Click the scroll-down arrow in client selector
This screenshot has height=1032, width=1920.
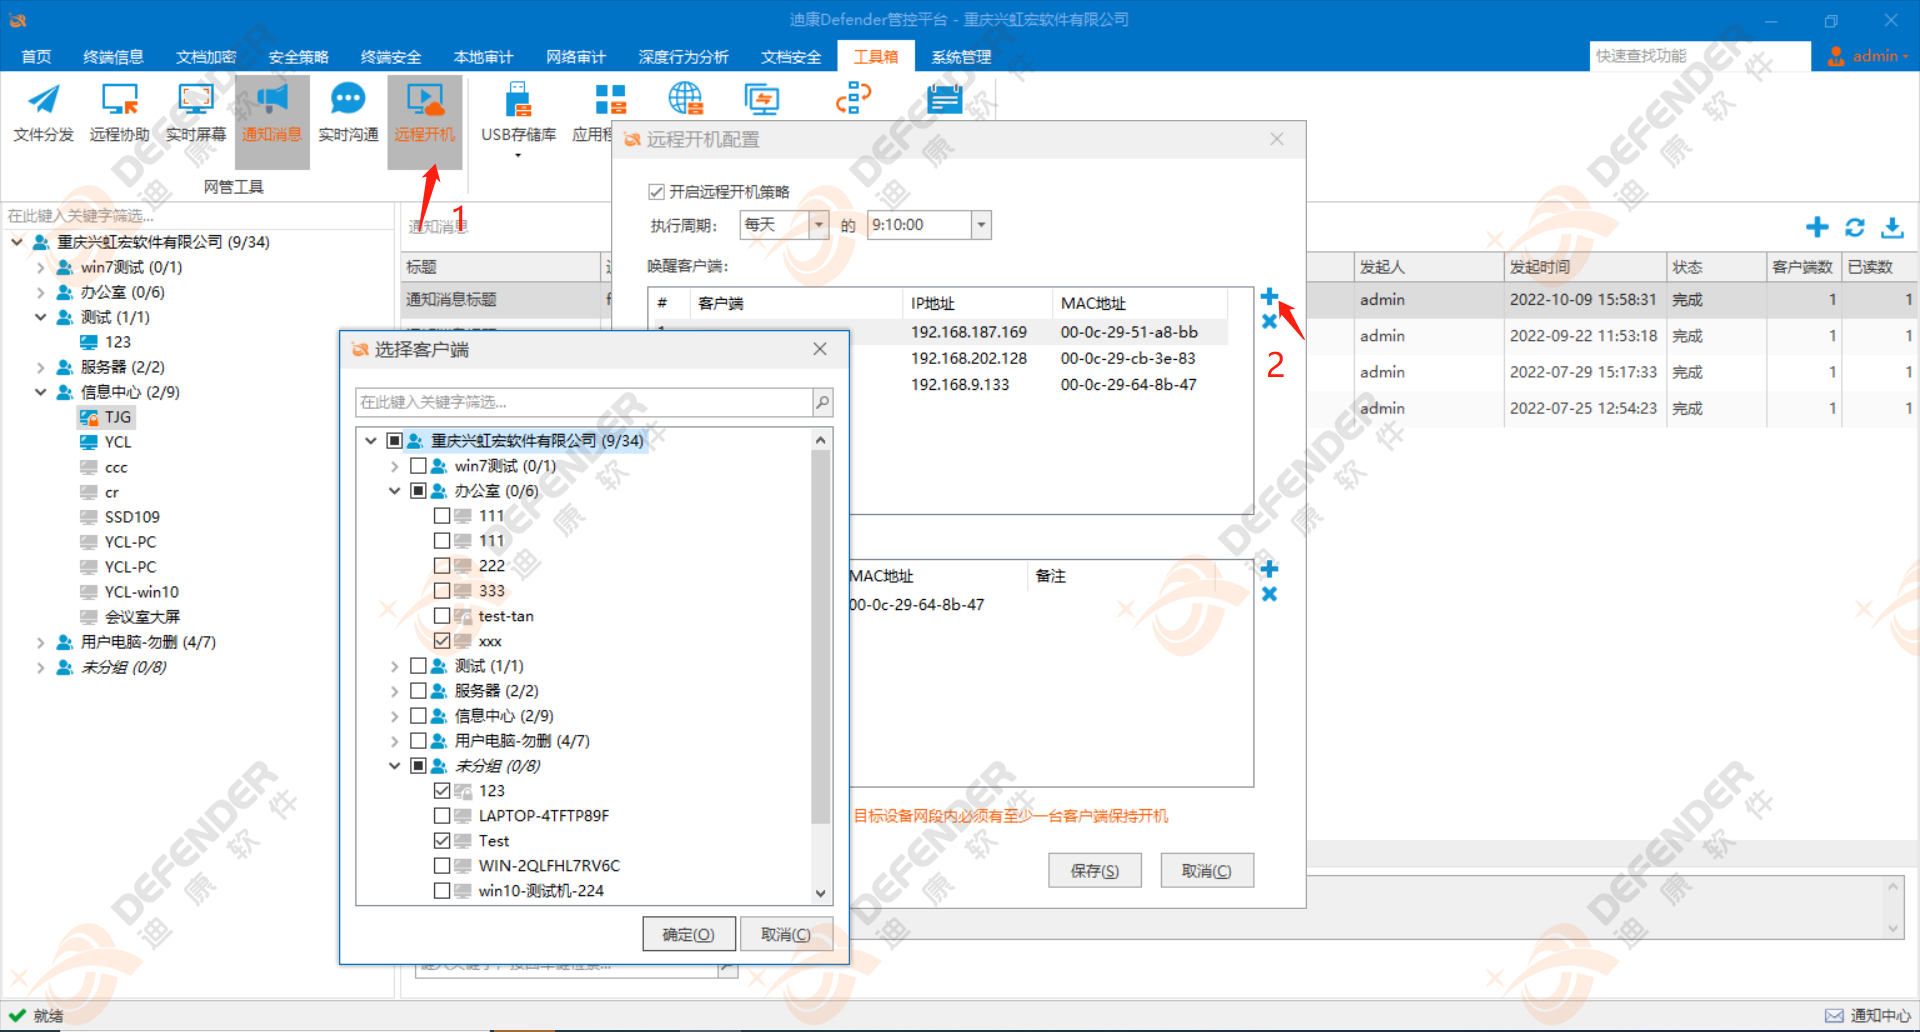click(820, 893)
